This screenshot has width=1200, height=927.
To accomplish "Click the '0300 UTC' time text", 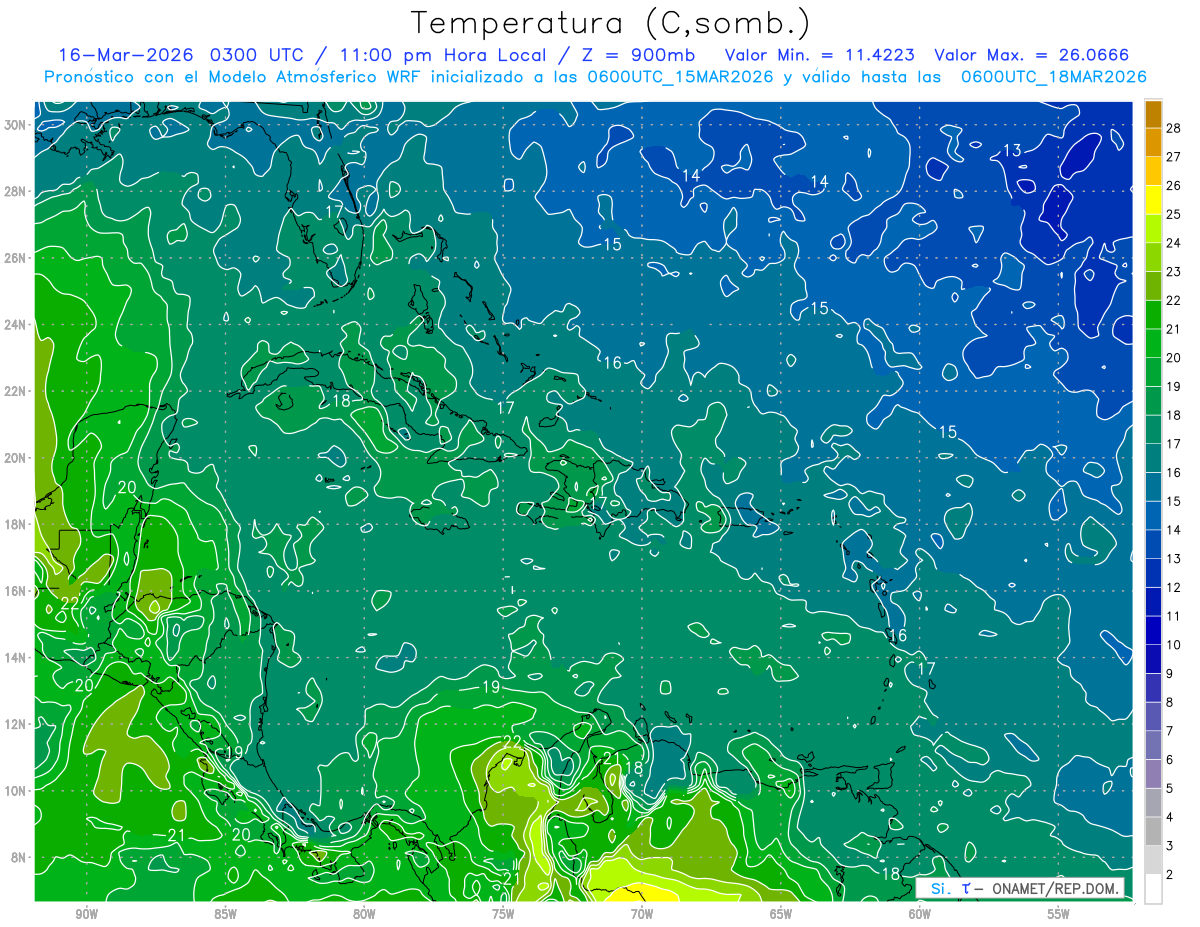I will coord(259,55).
